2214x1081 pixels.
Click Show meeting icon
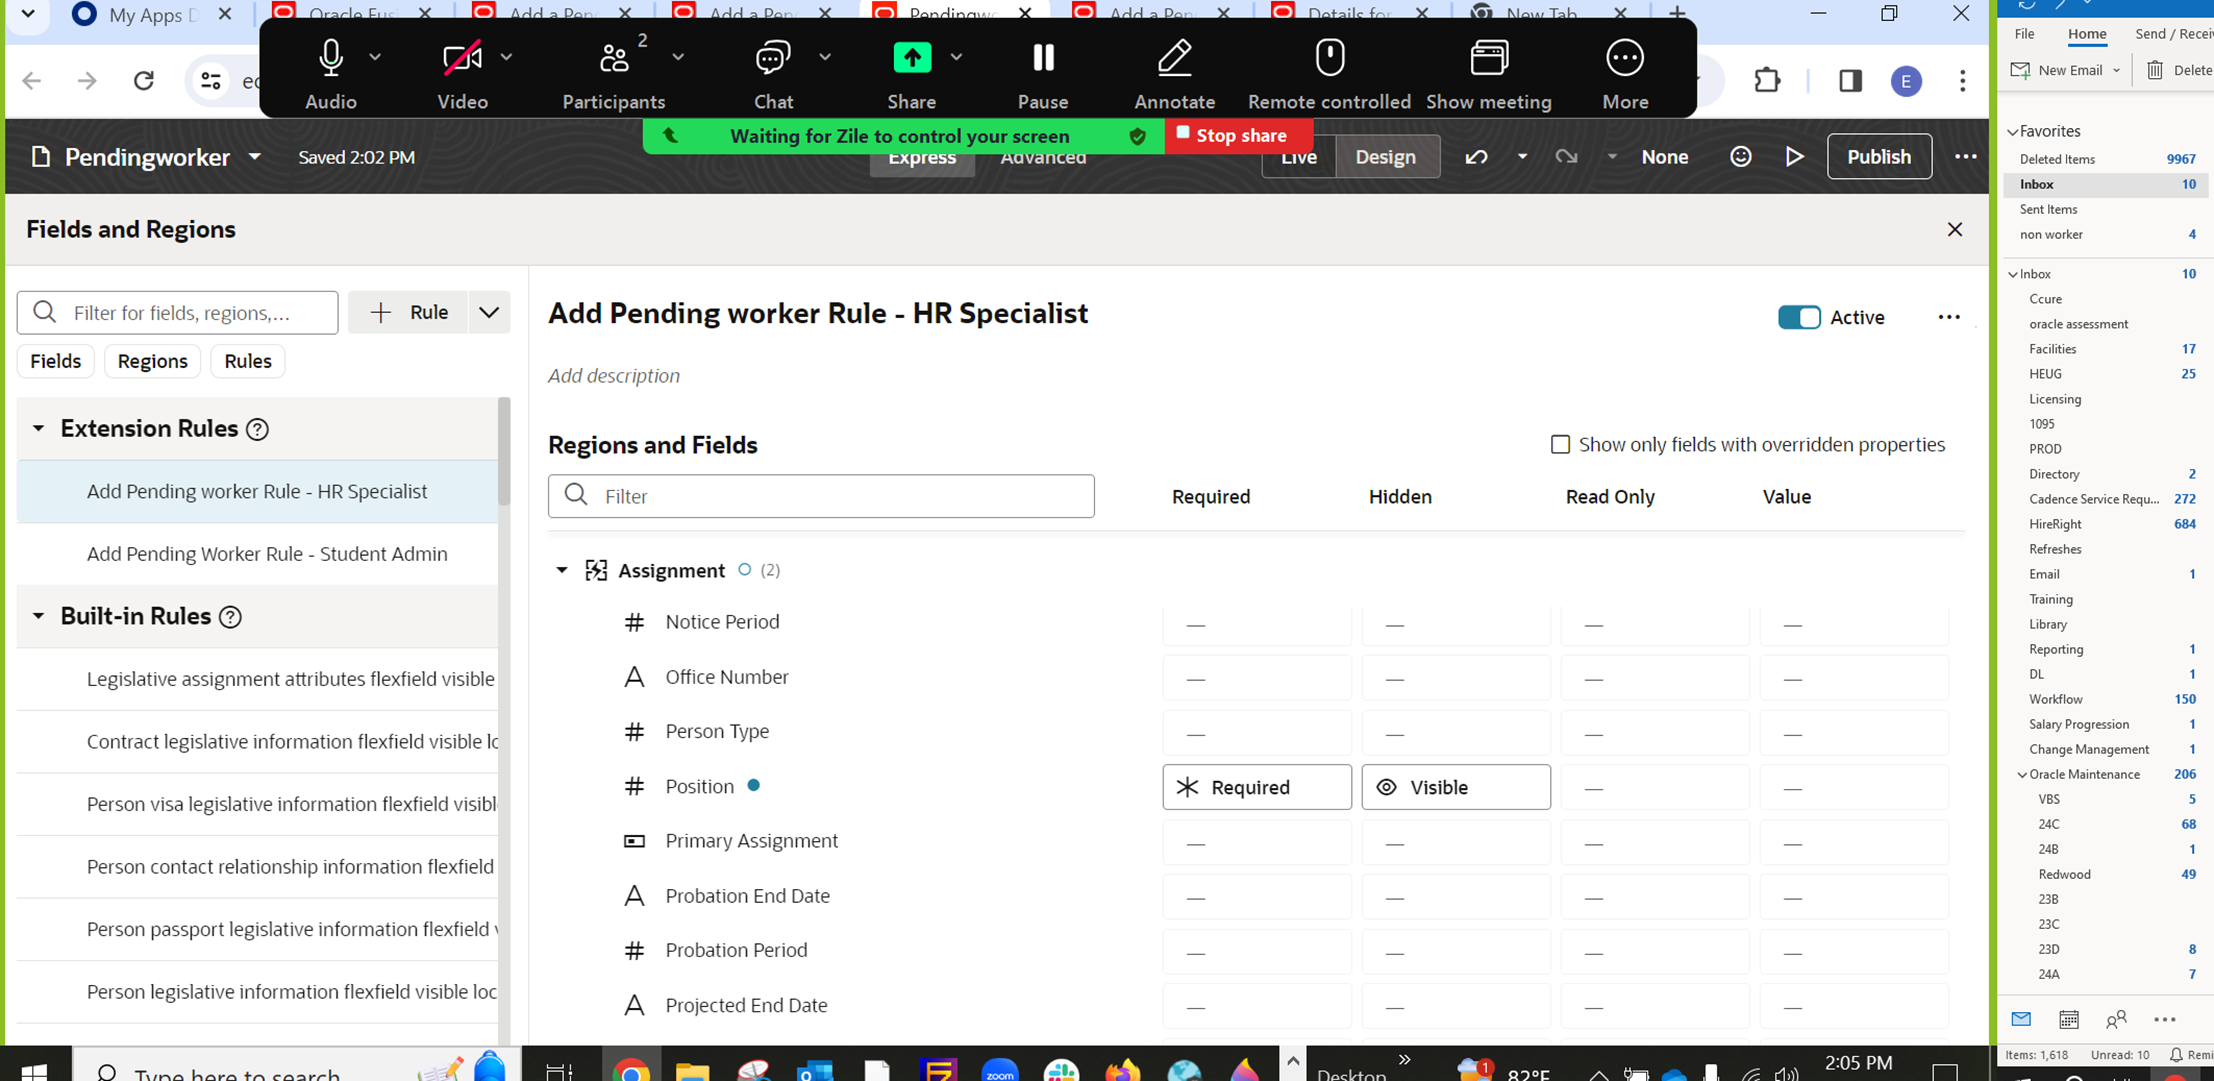[1489, 58]
